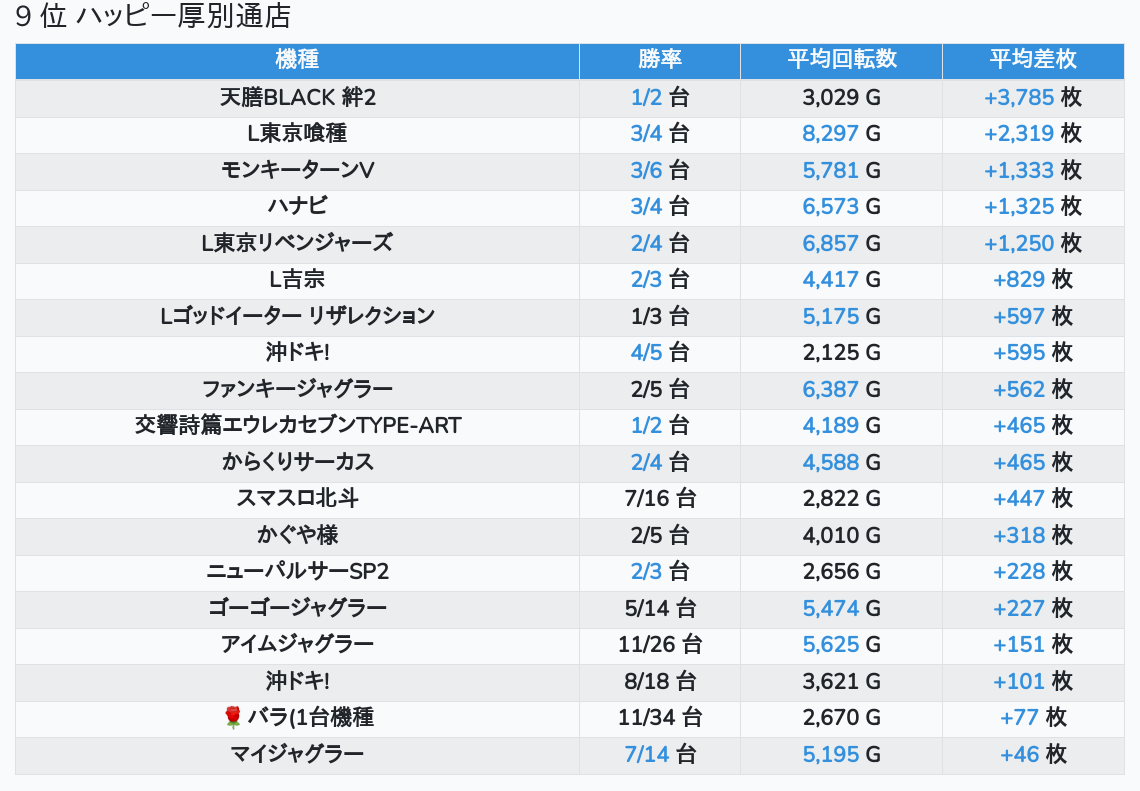Click the ファンキージャグラー machine name
Screen dimensions: 1140x791
click(297, 389)
